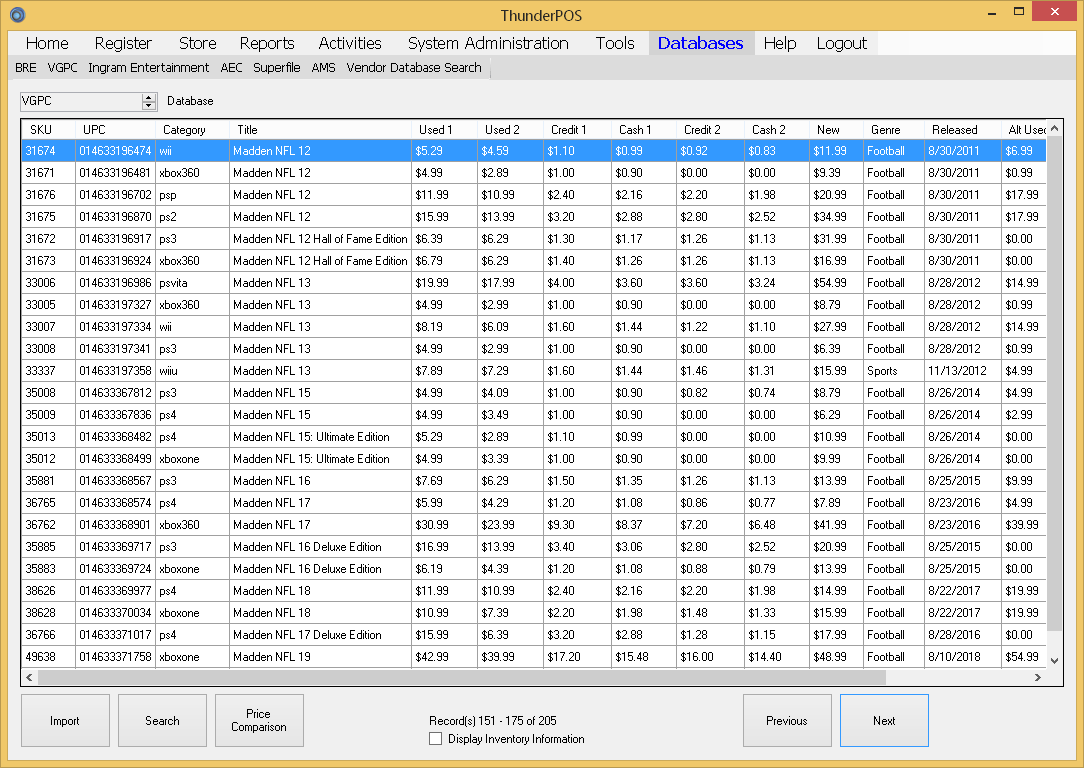This screenshot has height=768, width=1084.
Task: Click psvita category cell
Action: pos(192,283)
